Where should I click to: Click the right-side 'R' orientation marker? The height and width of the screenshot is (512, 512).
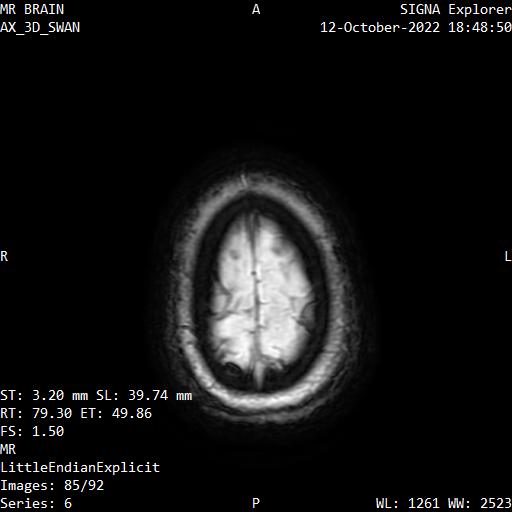(x=4, y=256)
